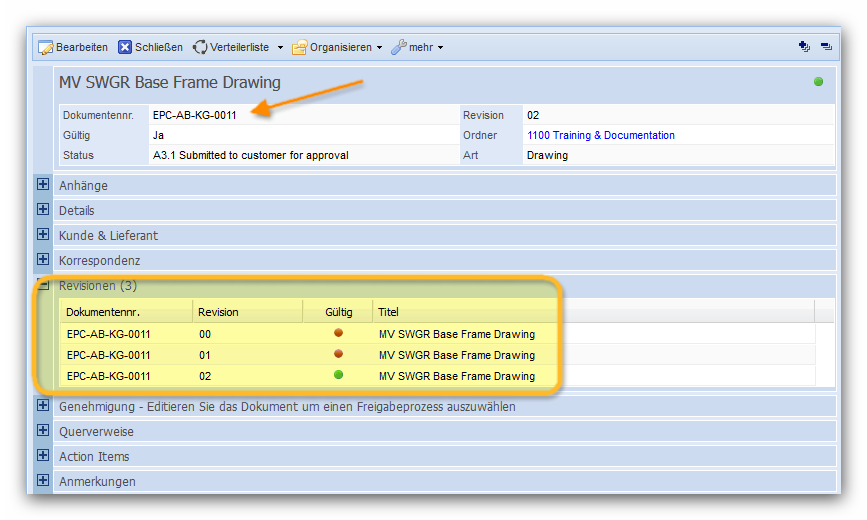Open the Organisieren dropdown arrow
Viewport: 867px width, 520px height.
[x=380, y=48]
